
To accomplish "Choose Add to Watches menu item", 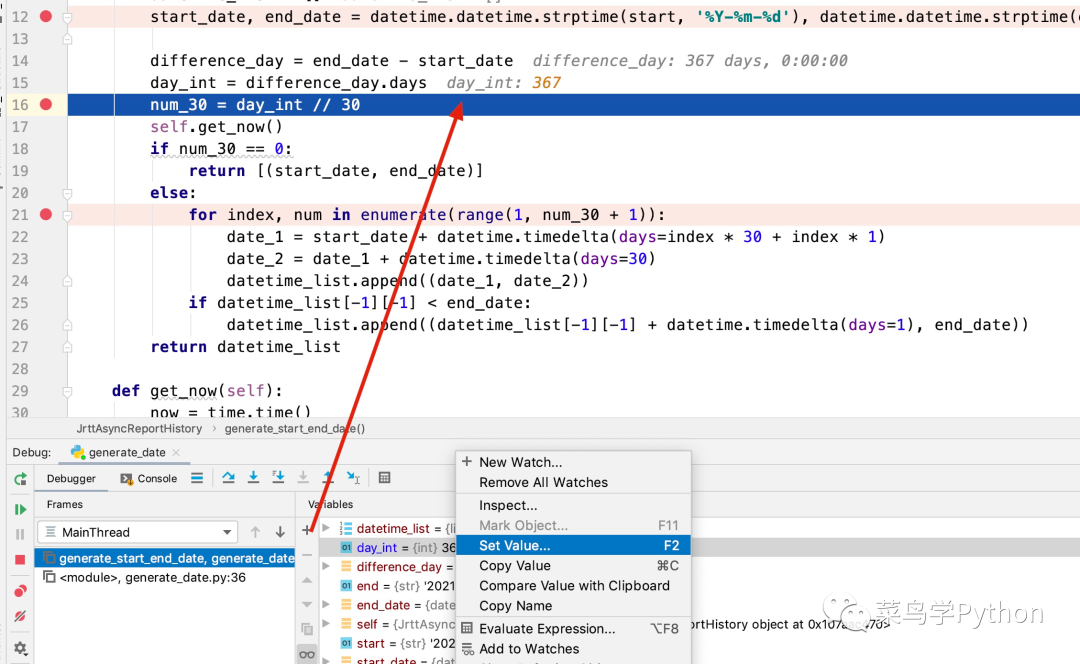I will [573, 649].
